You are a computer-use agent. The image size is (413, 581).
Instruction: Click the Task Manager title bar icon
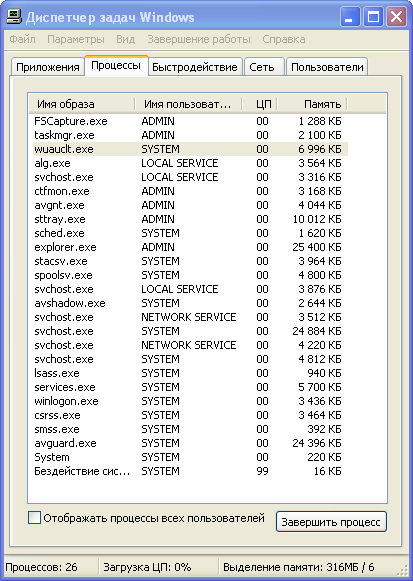(14, 17)
